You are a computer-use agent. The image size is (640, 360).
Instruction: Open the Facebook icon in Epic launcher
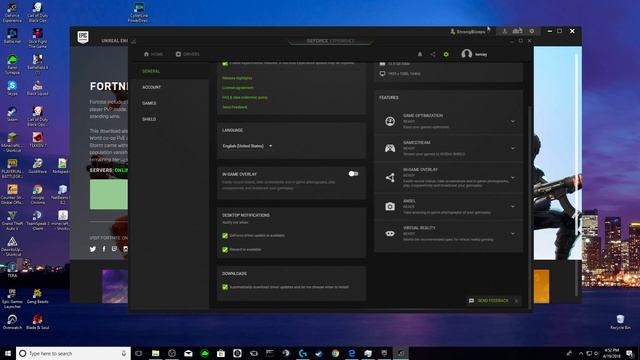pyautogui.click(x=104, y=249)
